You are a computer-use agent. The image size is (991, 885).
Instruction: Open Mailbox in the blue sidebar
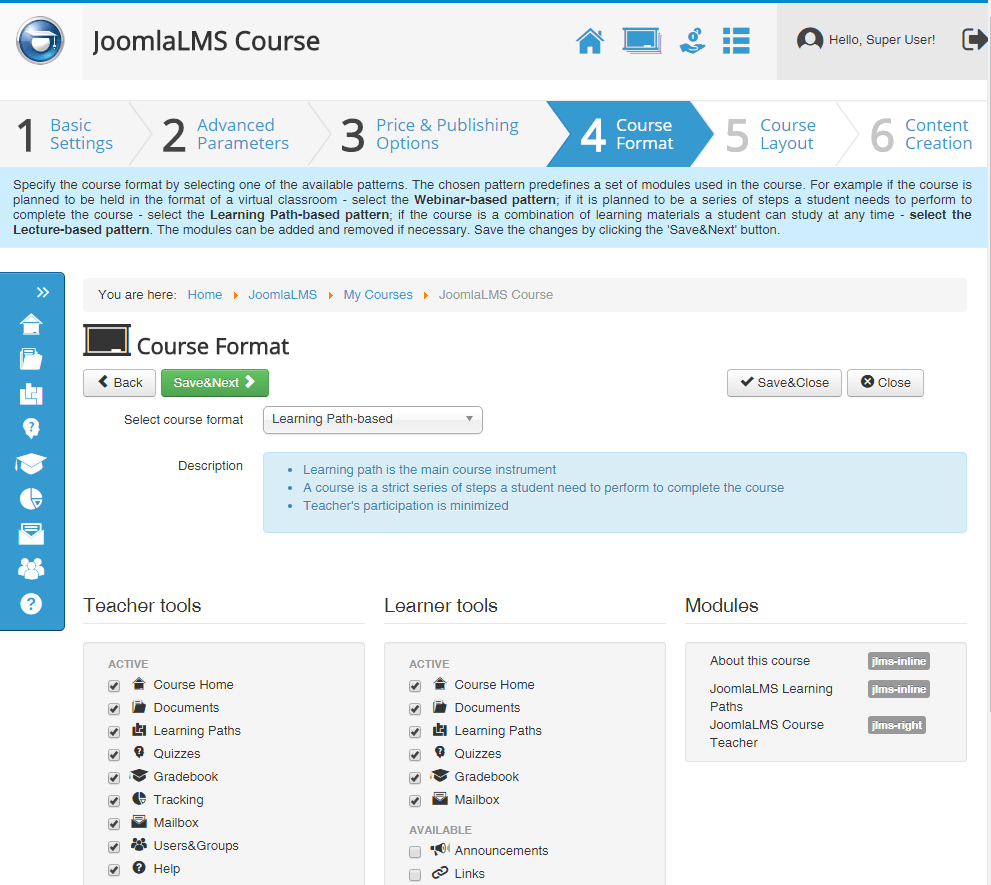(31, 534)
